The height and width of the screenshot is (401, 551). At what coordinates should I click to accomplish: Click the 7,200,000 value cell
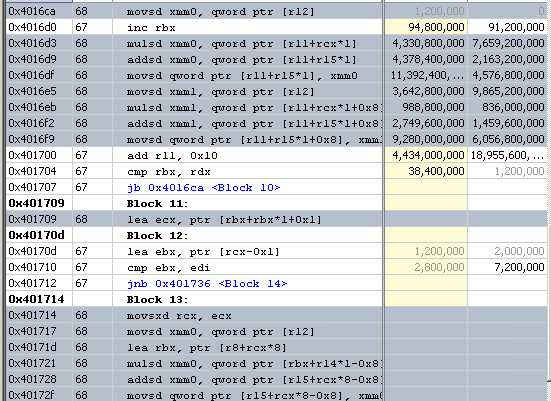pos(507,268)
